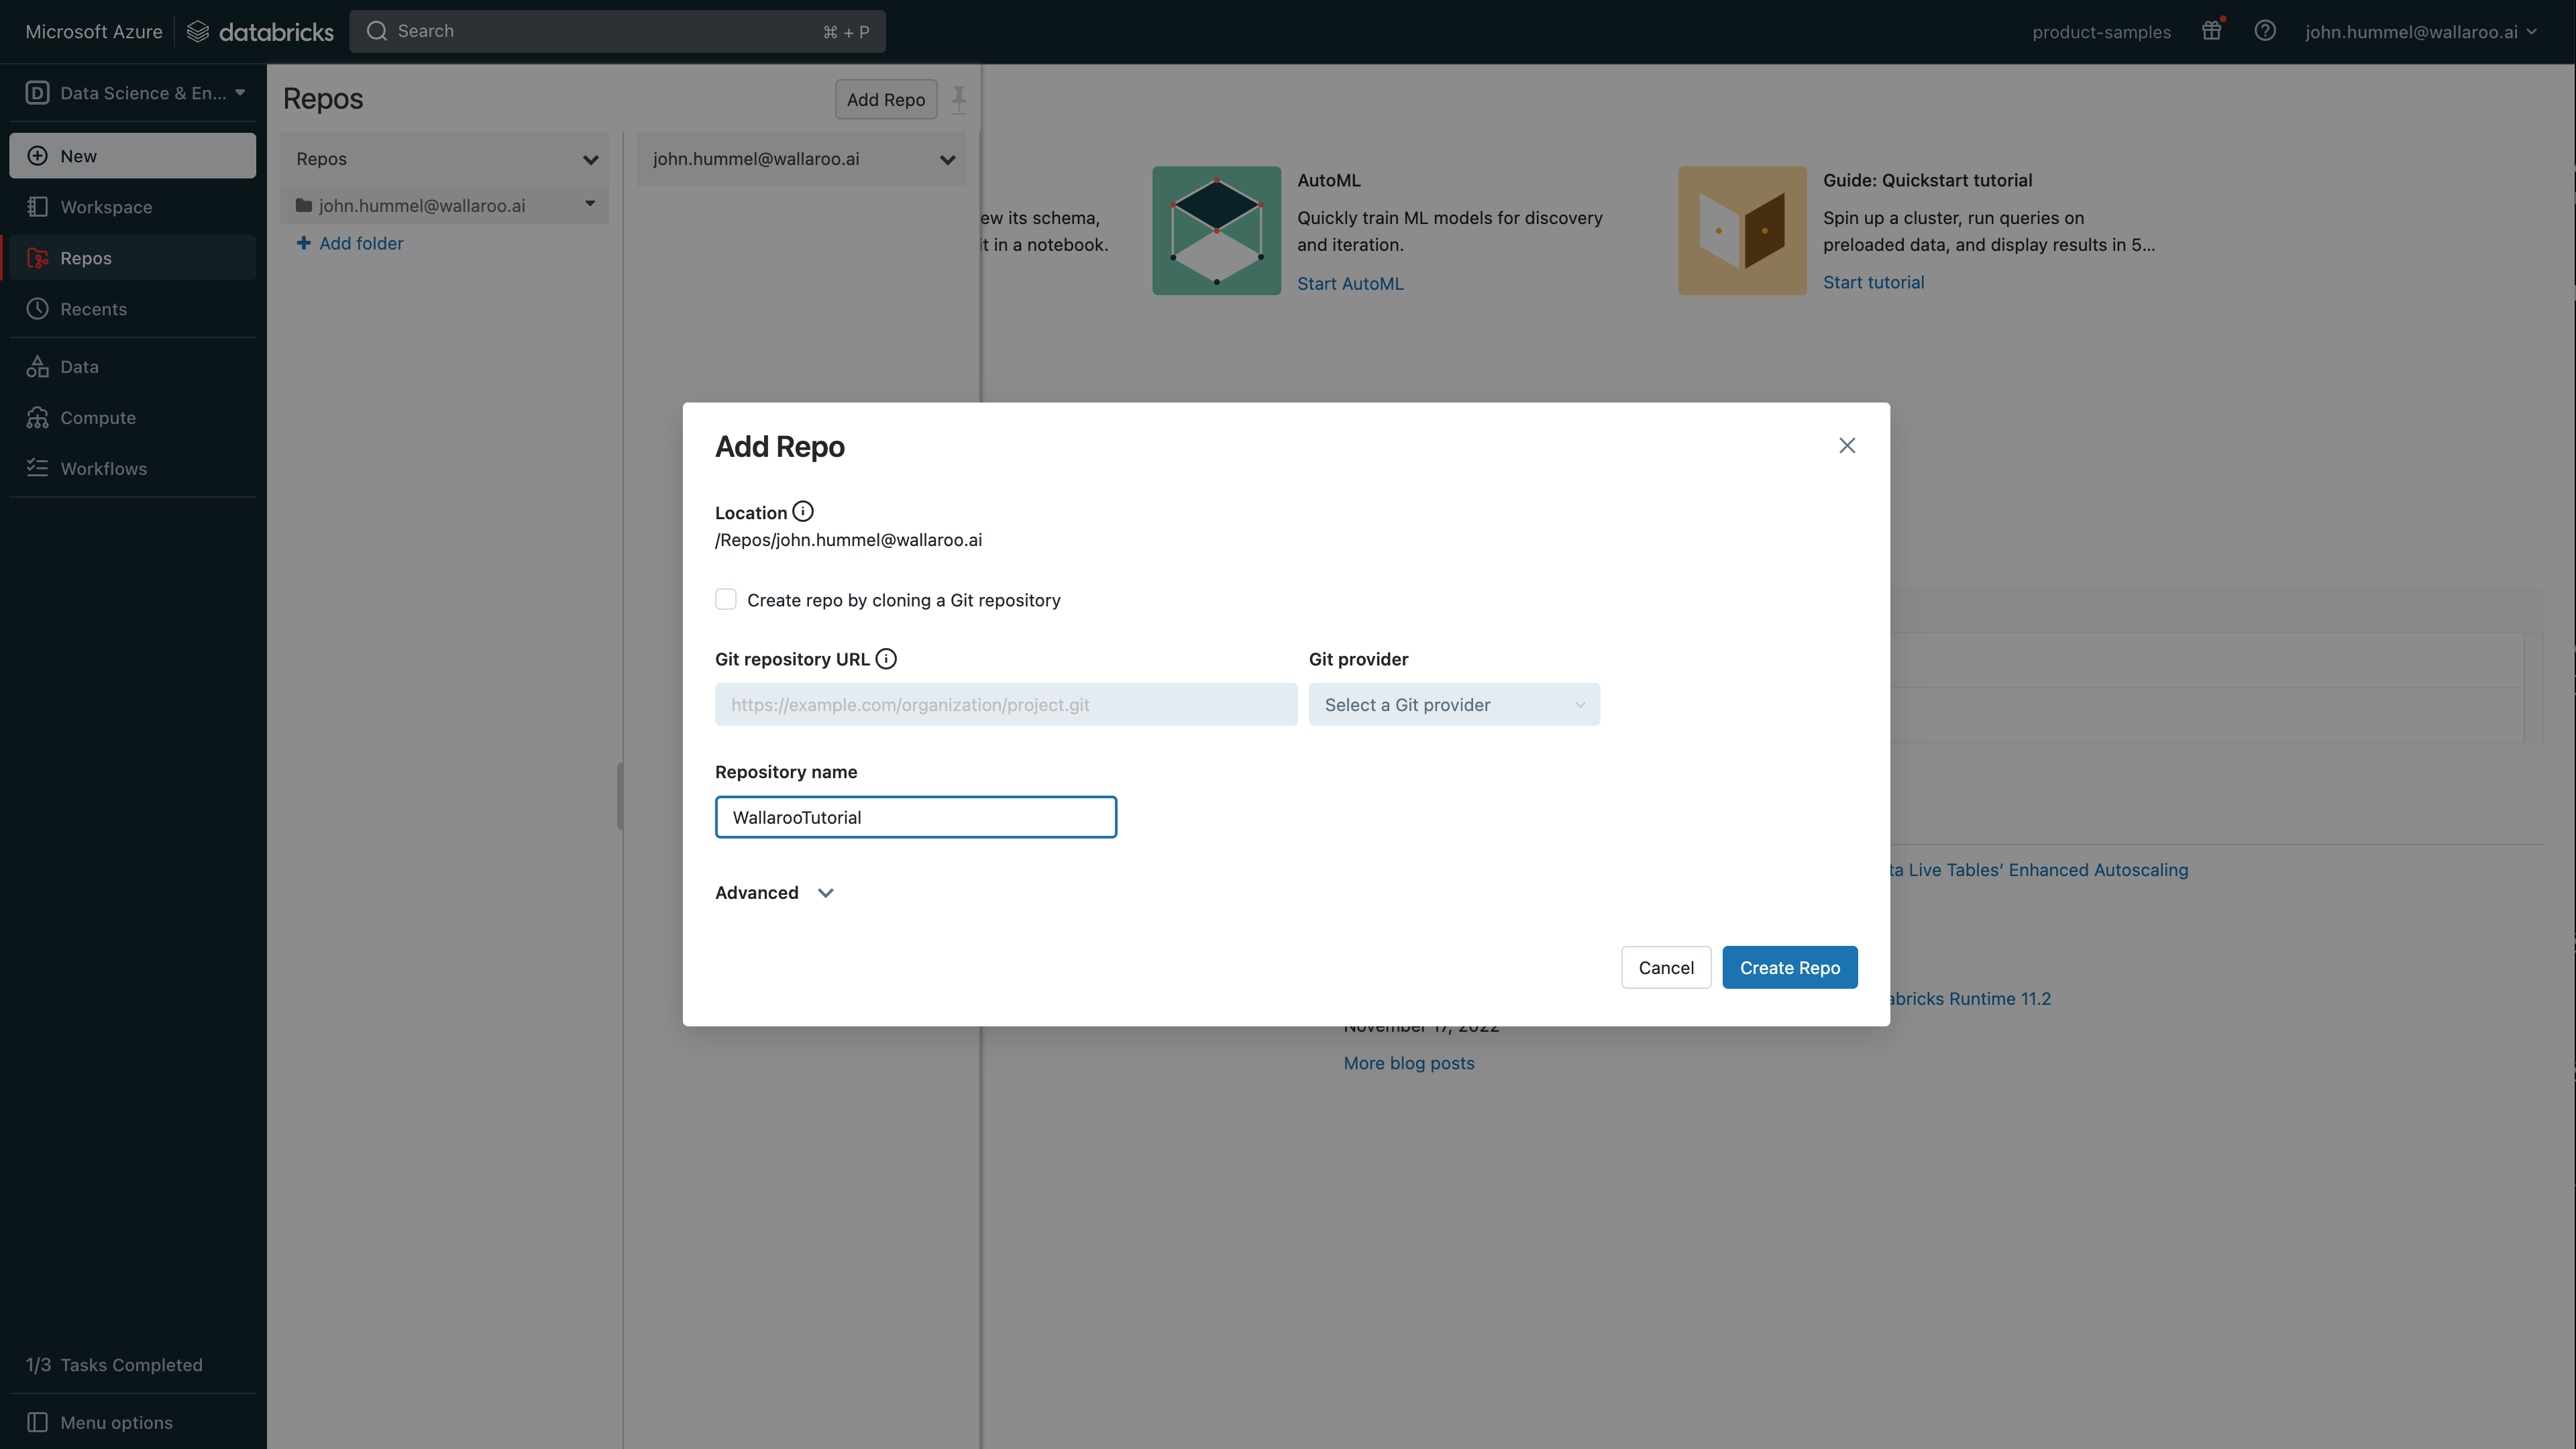Enable Create repo by cloning a Git repository
Image resolution: width=2576 pixels, height=1449 pixels.
(x=726, y=600)
